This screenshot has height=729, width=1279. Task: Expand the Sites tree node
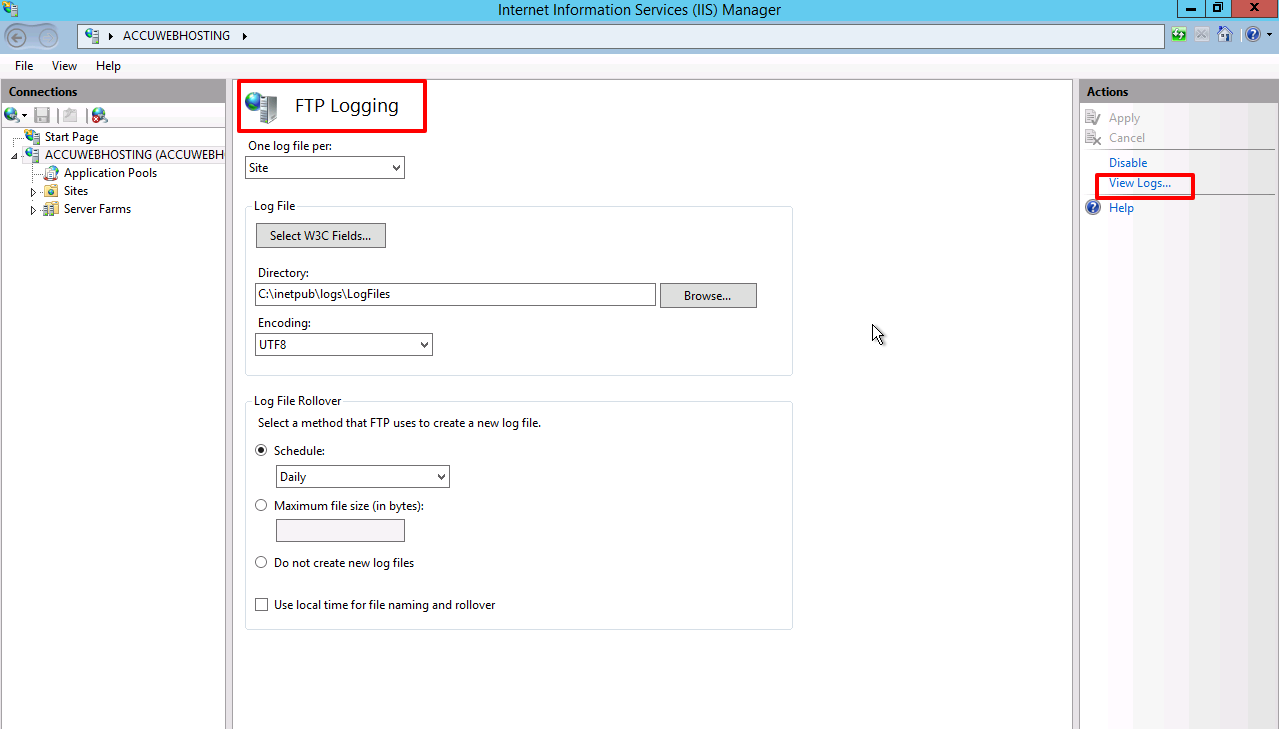33,190
